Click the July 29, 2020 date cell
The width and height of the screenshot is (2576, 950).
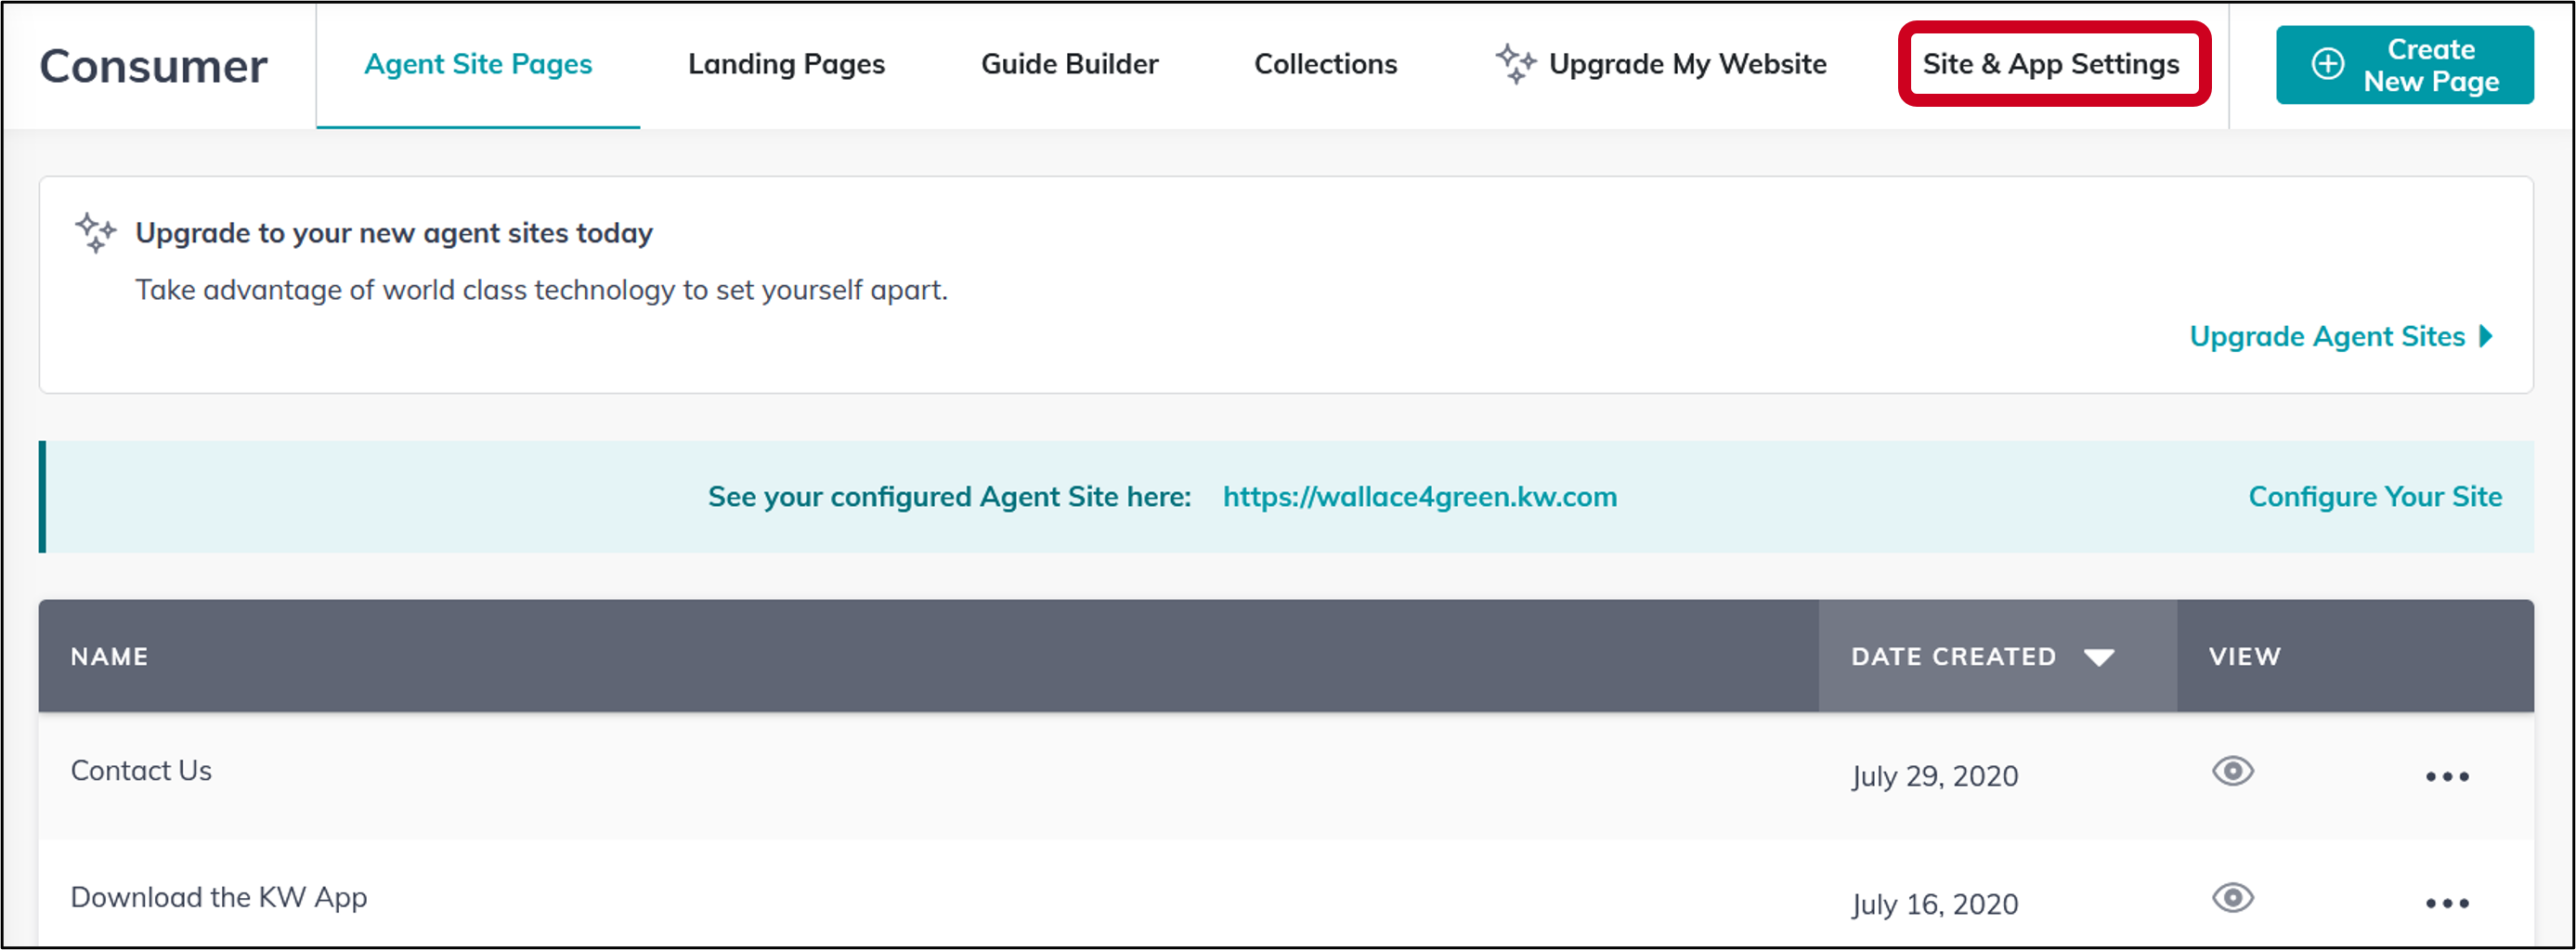pos(1934,776)
